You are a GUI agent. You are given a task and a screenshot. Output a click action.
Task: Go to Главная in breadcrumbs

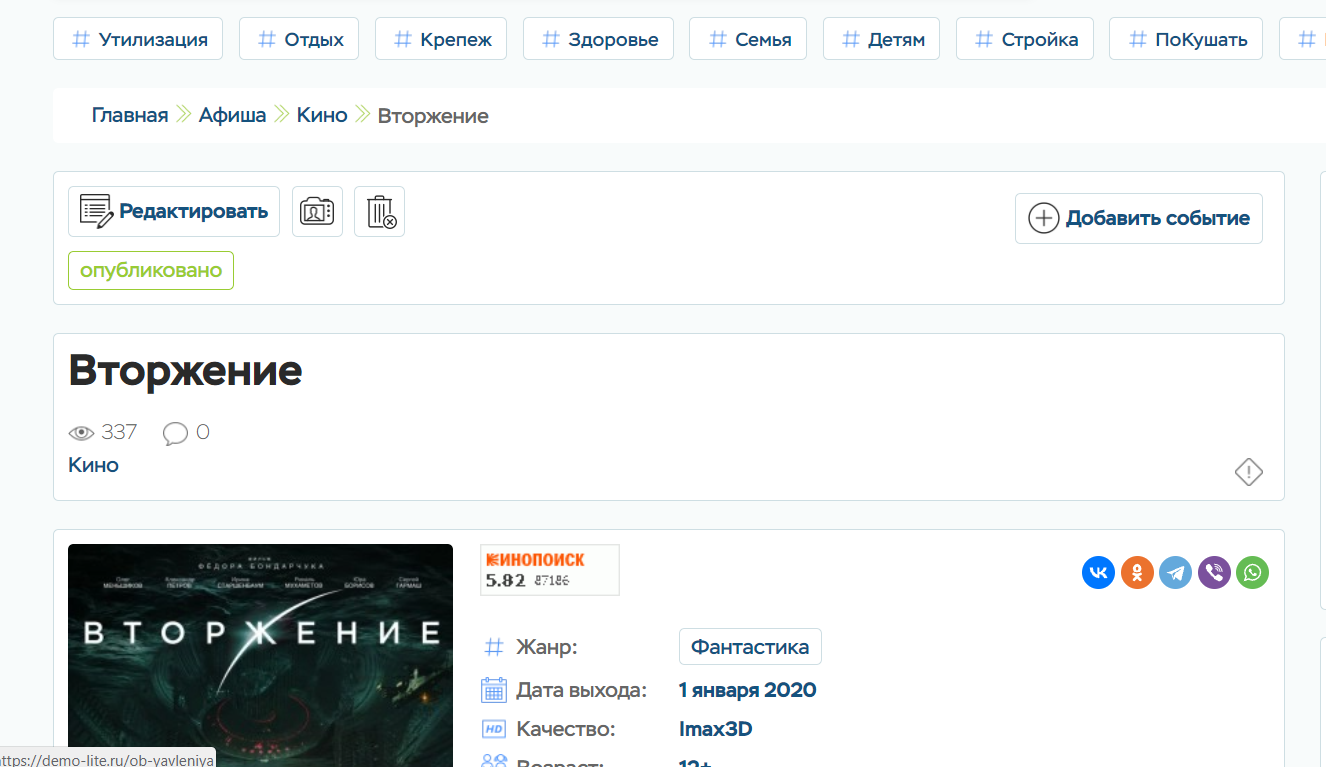point(130,116)
